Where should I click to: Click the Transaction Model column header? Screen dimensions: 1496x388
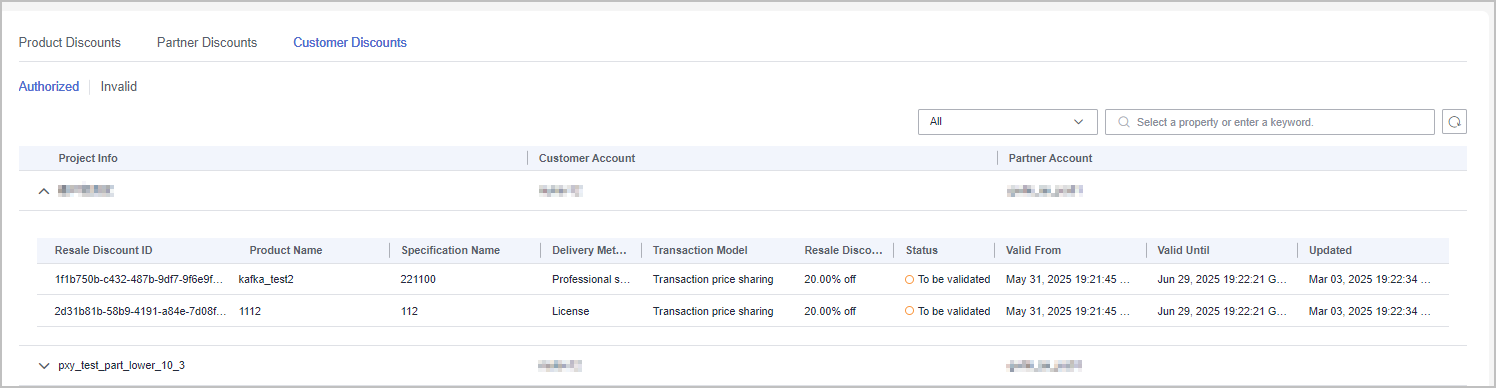click(x=700, y=250)
